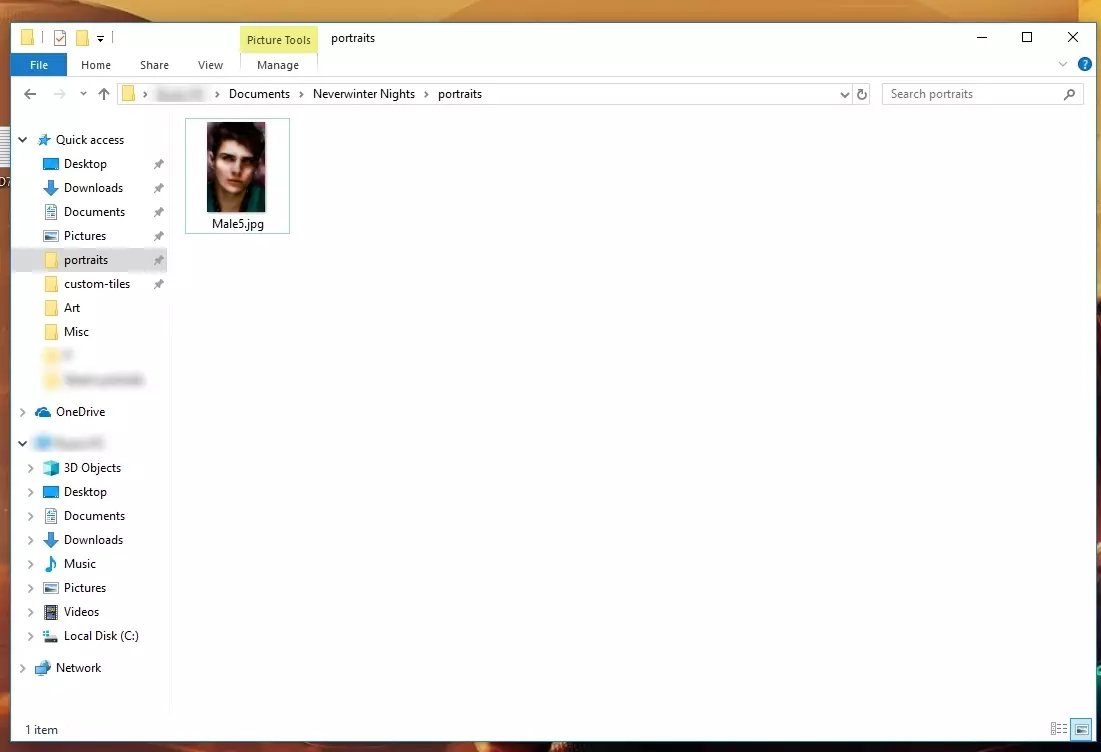The height and width of the screenshot is (752, 1101).
Task: Open the Art folder
Action: 72,308
